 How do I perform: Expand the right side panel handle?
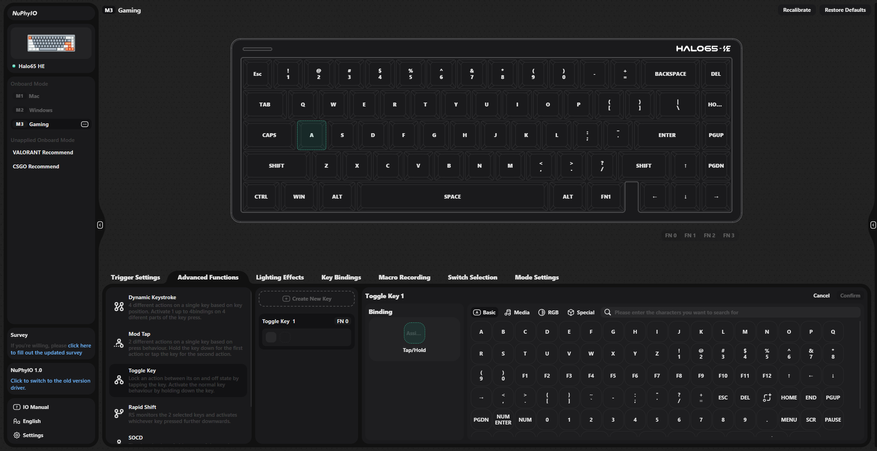[873, 225]
